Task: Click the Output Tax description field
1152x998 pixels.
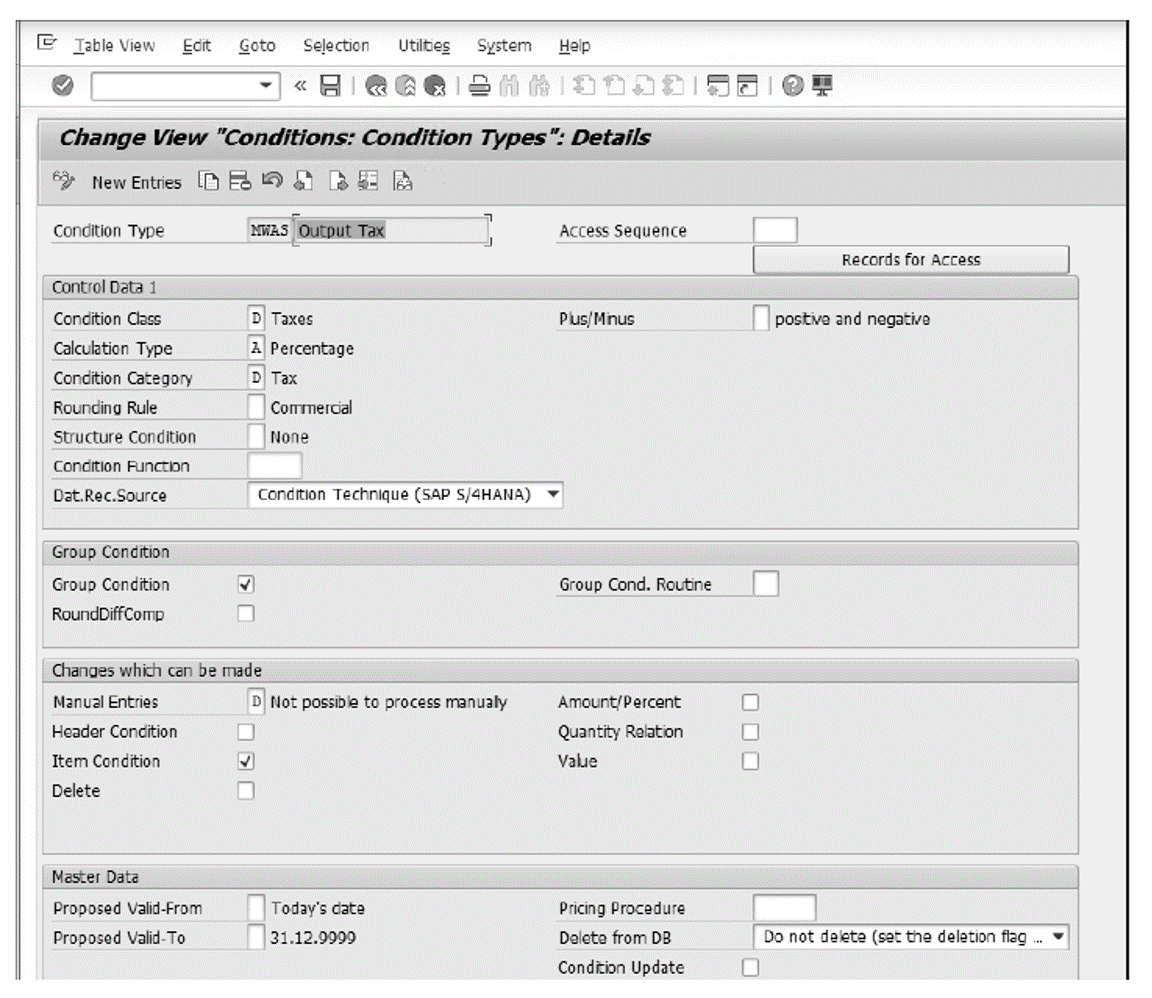Action: [391, 231]
